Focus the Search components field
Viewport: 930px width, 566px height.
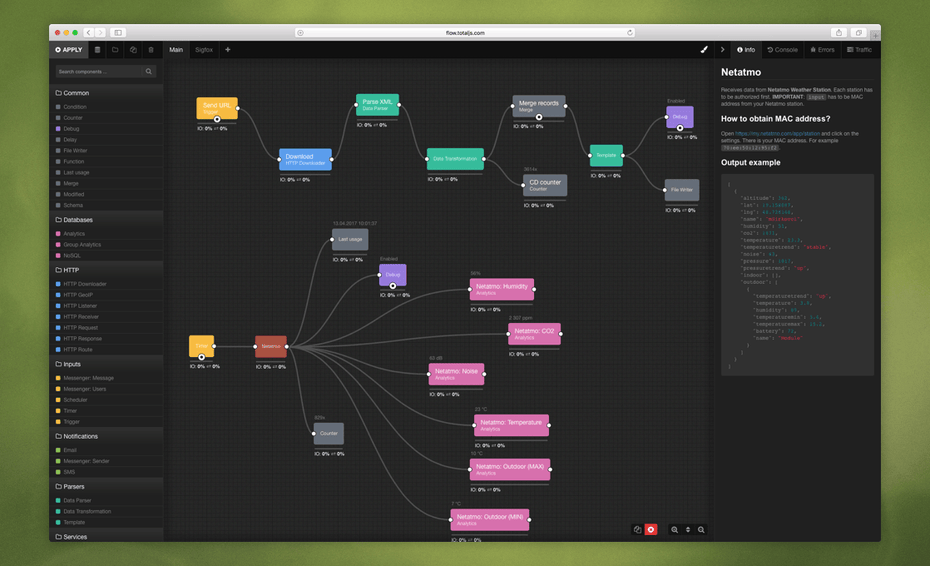[99, 71]
